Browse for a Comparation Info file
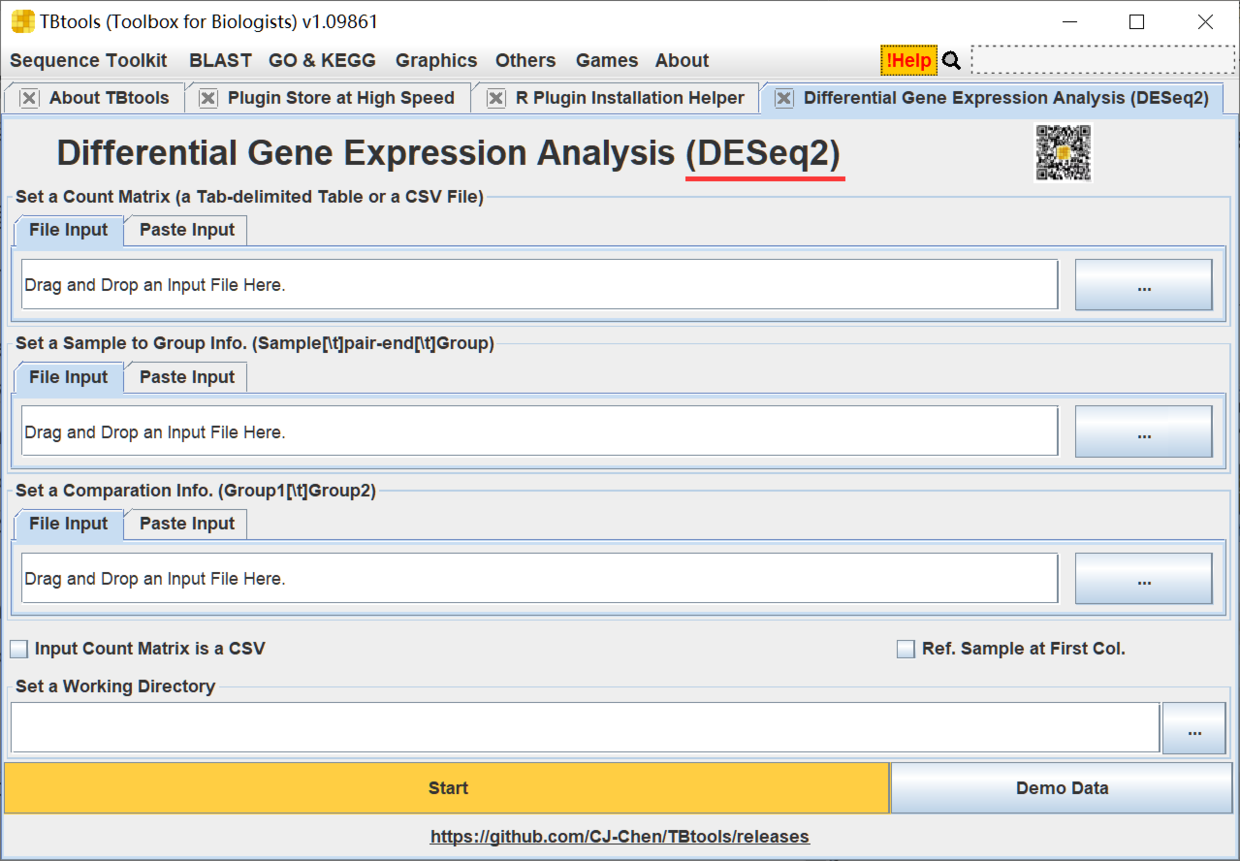This screenshot has height=861, width=1240. point(1144,579)
